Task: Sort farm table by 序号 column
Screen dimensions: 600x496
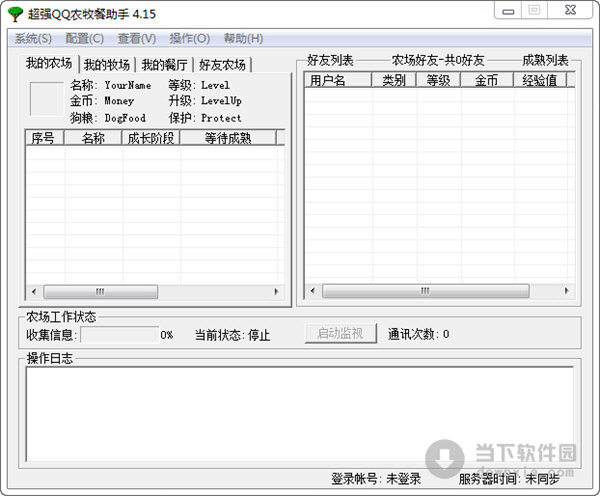Action: tap(44, 138)
